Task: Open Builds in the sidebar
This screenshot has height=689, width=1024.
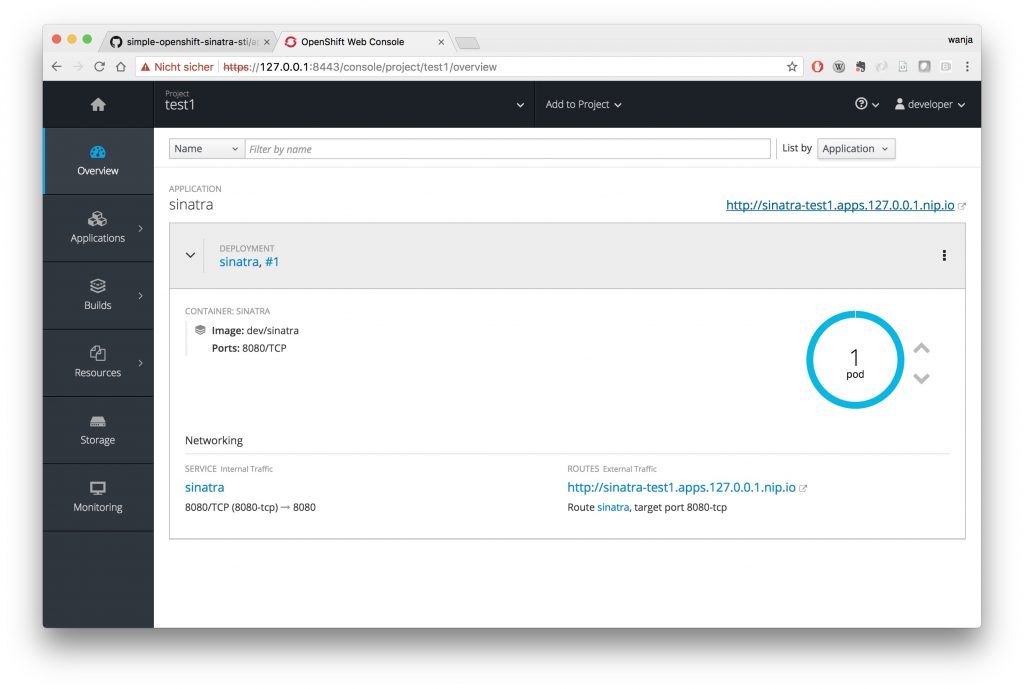Action: (98, 295)
